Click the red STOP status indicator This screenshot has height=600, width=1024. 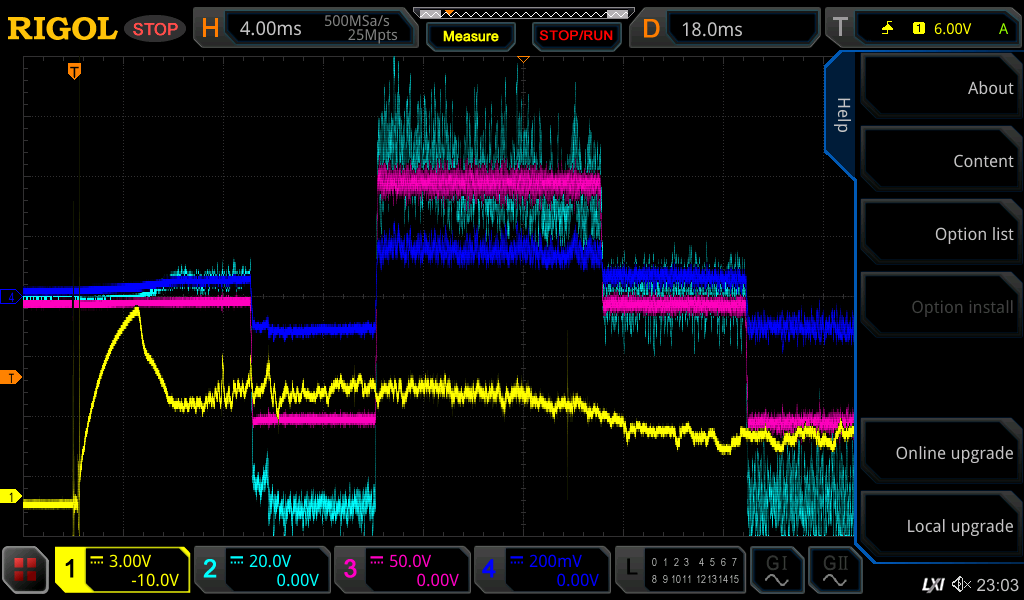[x=155, y=29]
